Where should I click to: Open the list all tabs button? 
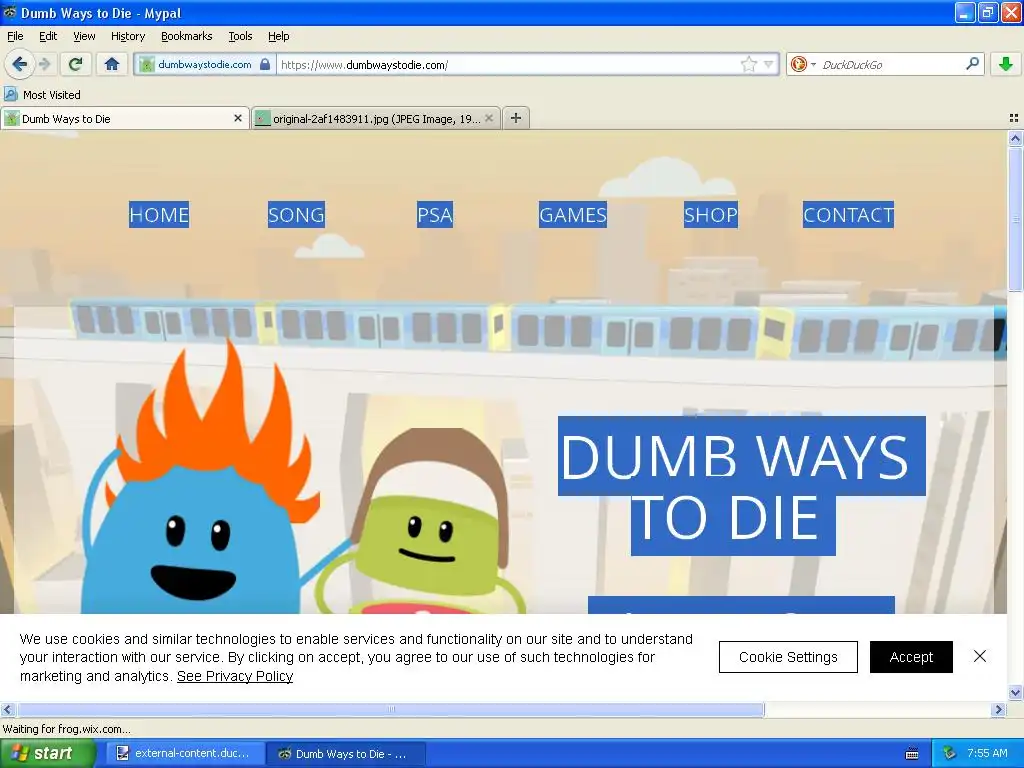pyautogui.click(x=1014, y=118)
